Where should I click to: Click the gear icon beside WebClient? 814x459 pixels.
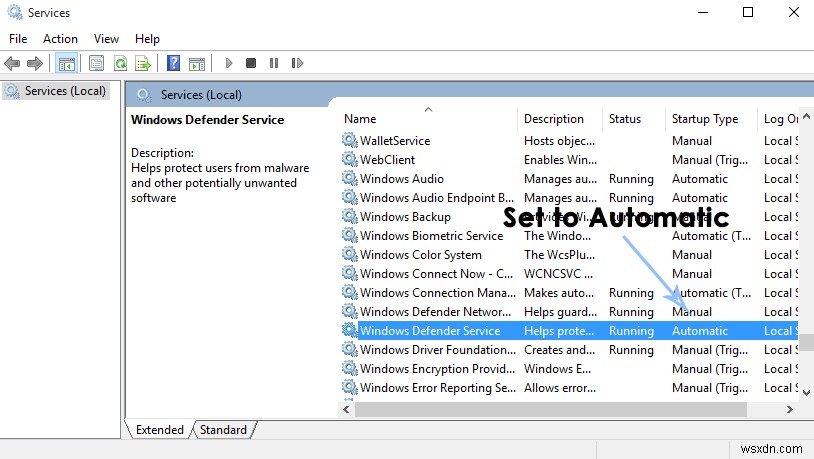coord(350,159)
